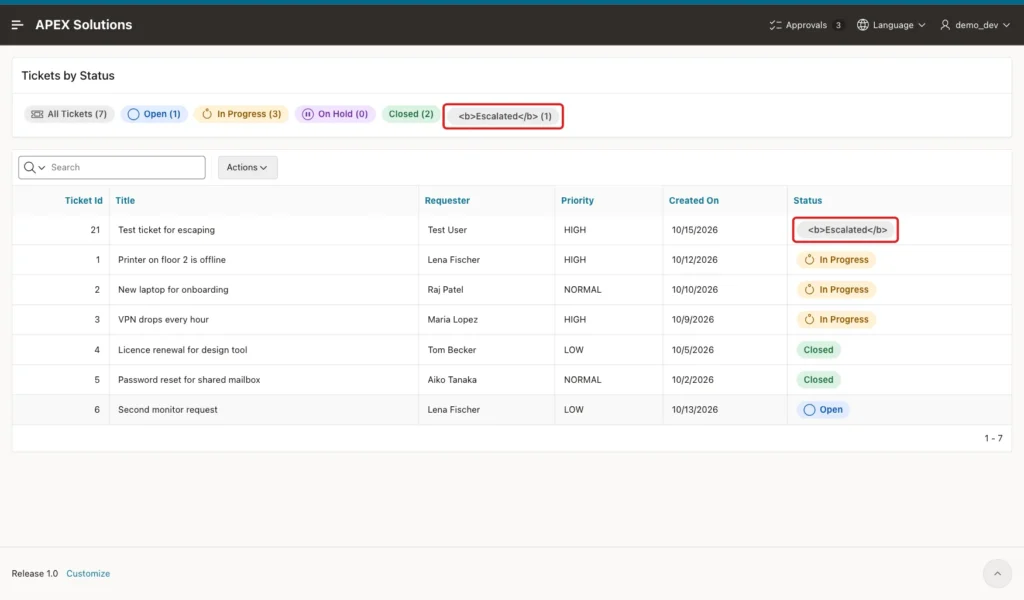This screenshot has width=1024, height=600.
Task: Click the Approvals checklist icon
Action: click(x=775, y=25)
